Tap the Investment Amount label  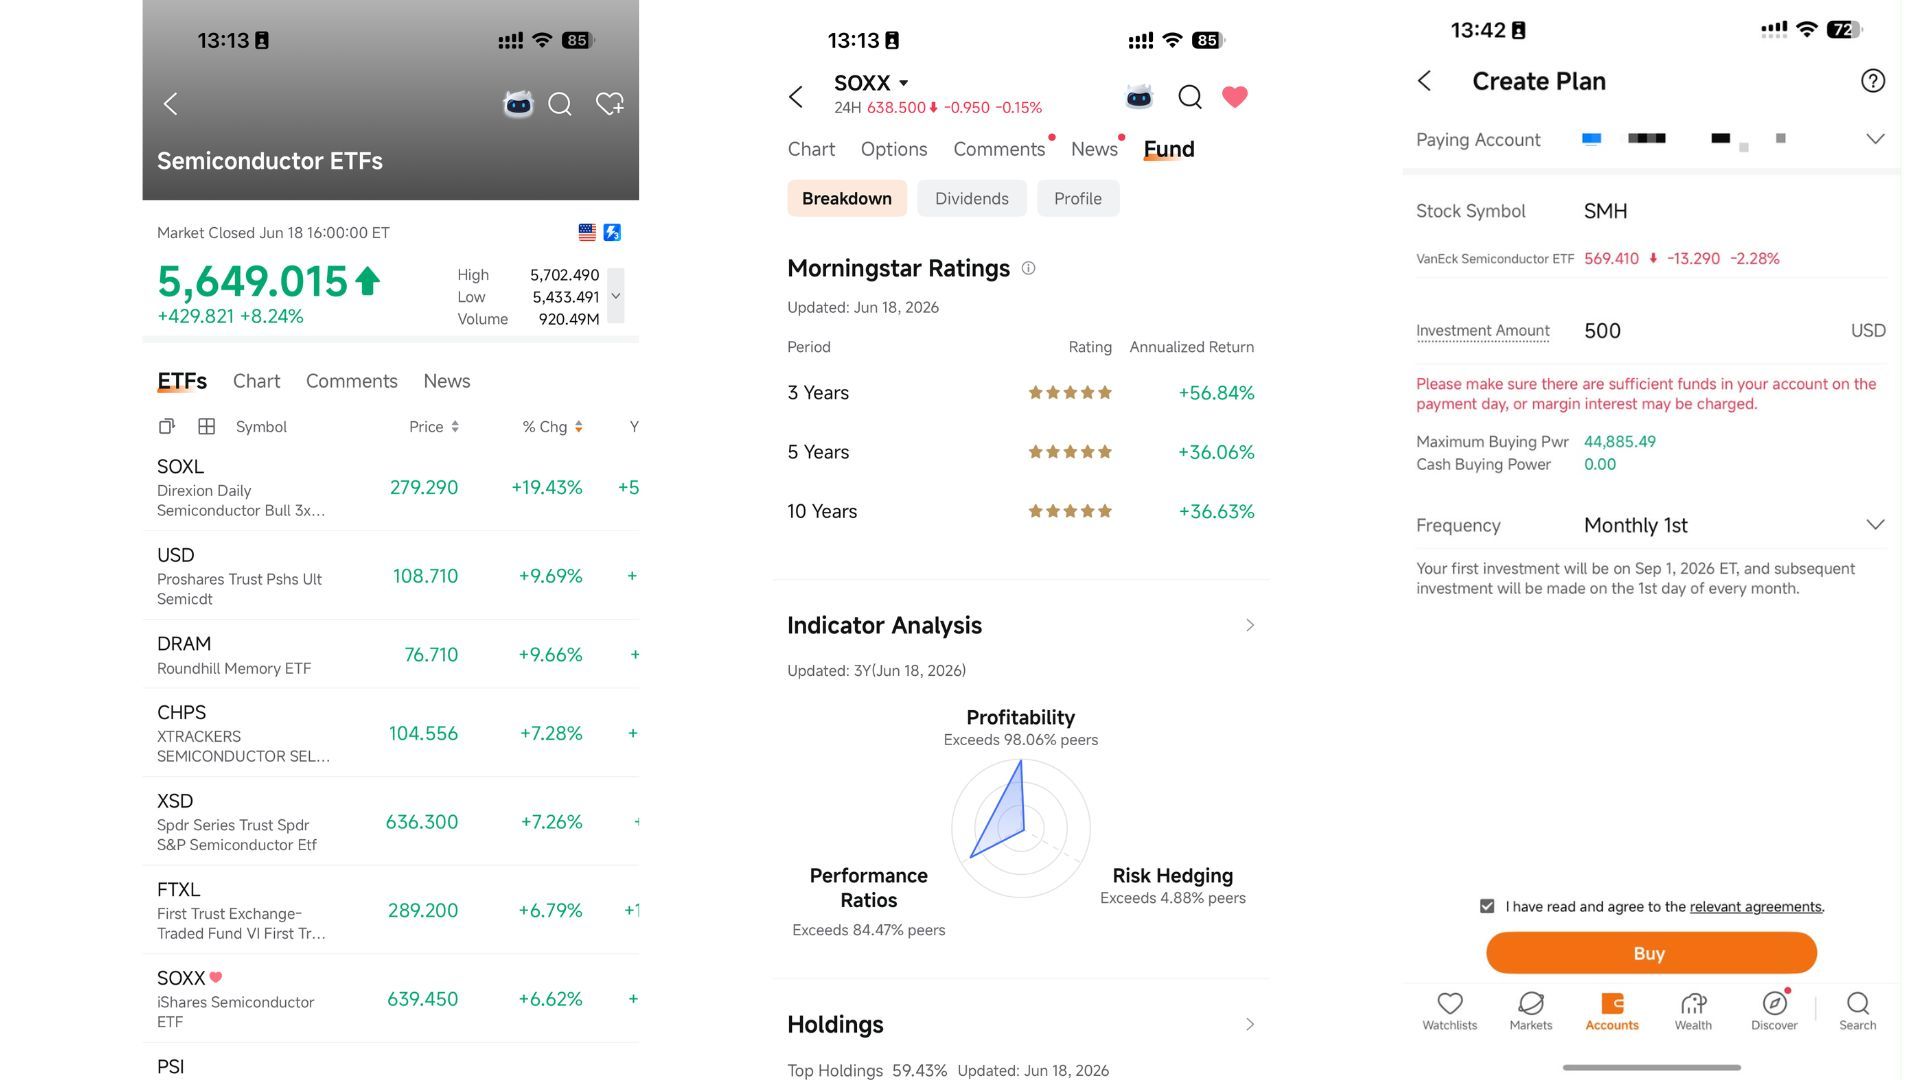pyautogui.click(x=1483, y=331)
